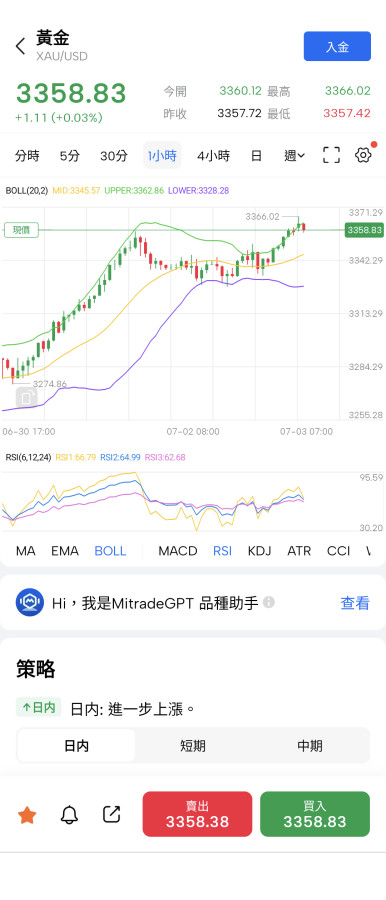Toggle the BOLL indicator
Image resolution: width=386 pixels, height=900 pixels.
(x=110, y=551)
